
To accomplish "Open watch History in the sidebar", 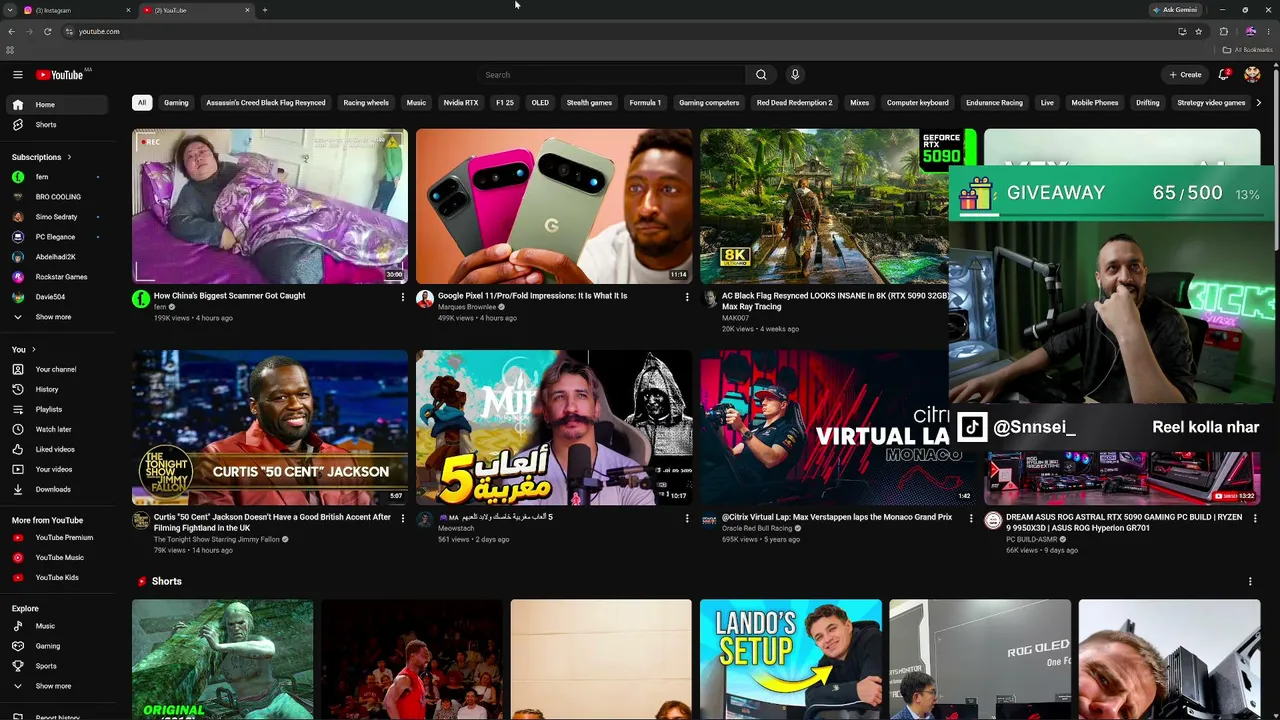I will [59, 389].
